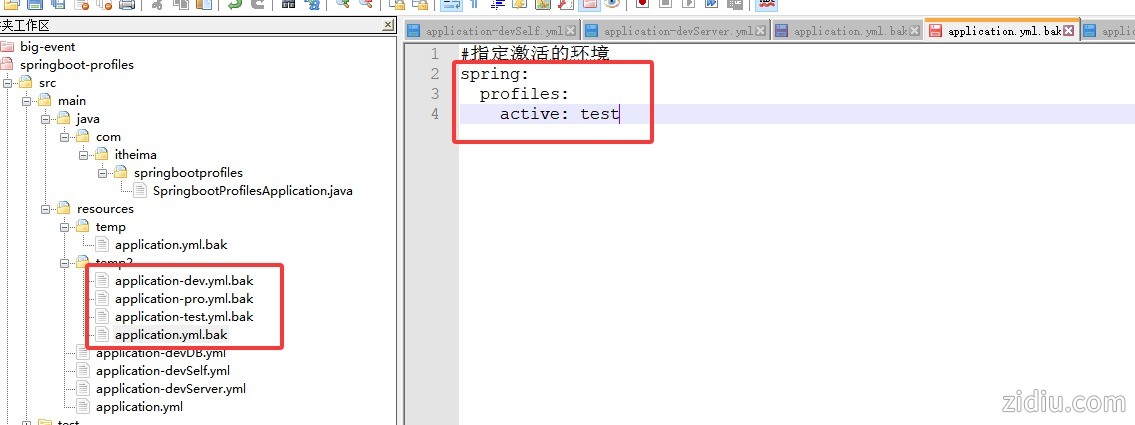Click the Redo arrow in the toolbar
Image resolution: width=1135 pixels, height=425 pixels.
[258, 4]
